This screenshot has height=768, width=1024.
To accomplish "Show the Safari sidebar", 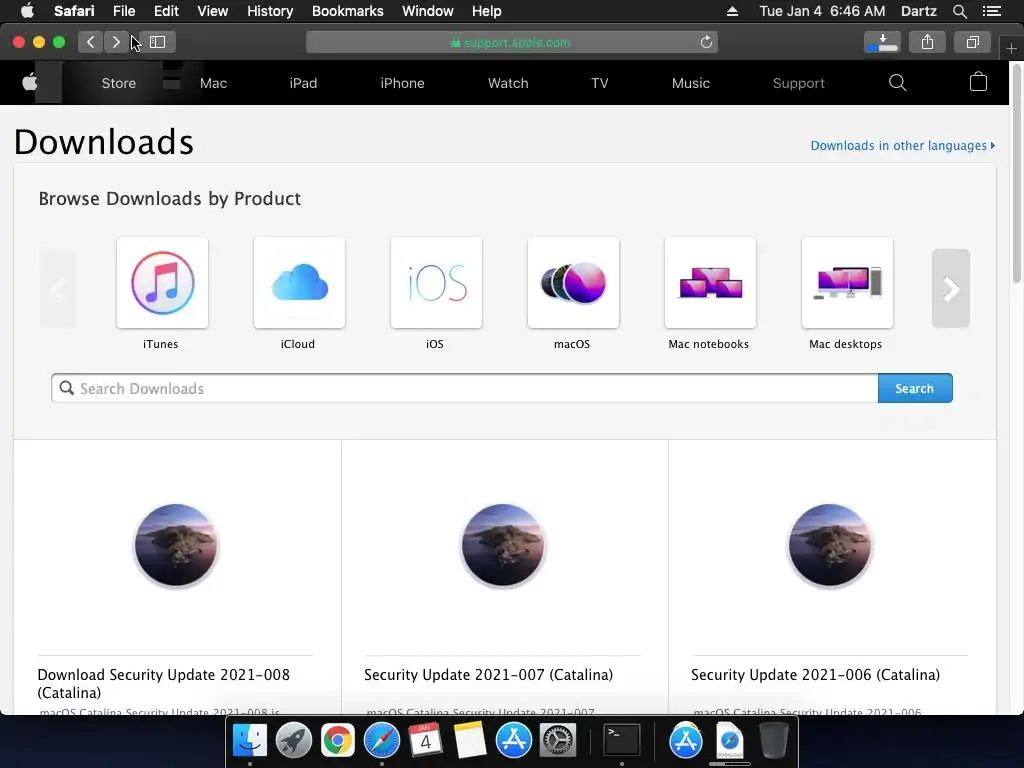I will click(157, 42).
